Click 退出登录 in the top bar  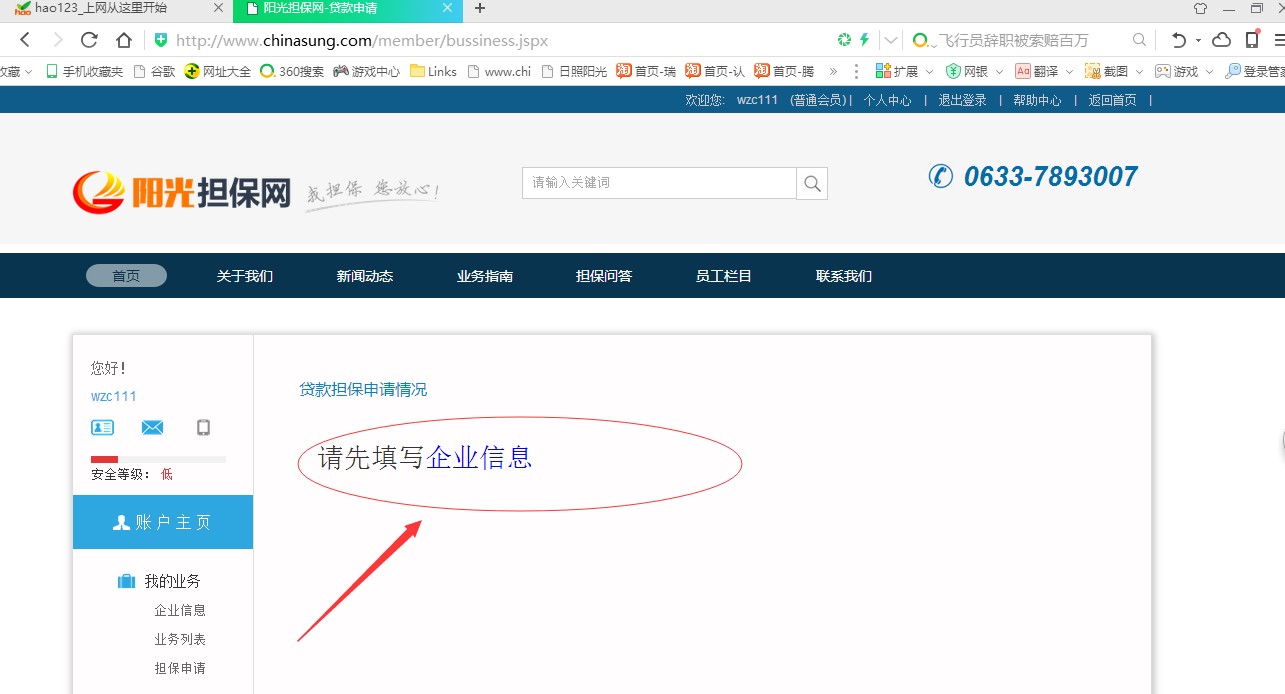point(962,100)
